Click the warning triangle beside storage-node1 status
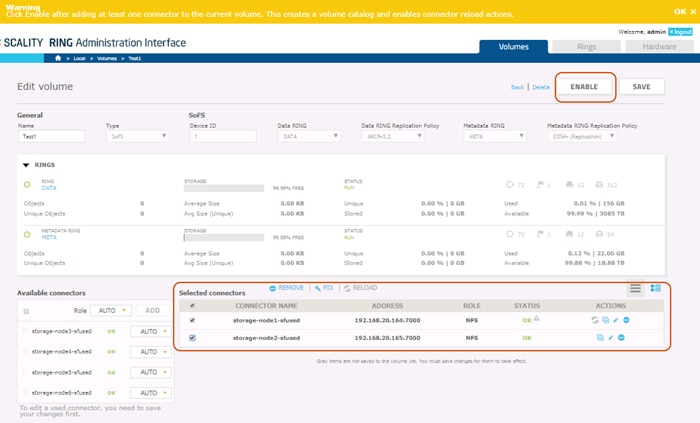700x423 pixels. (x=537, y=319)
